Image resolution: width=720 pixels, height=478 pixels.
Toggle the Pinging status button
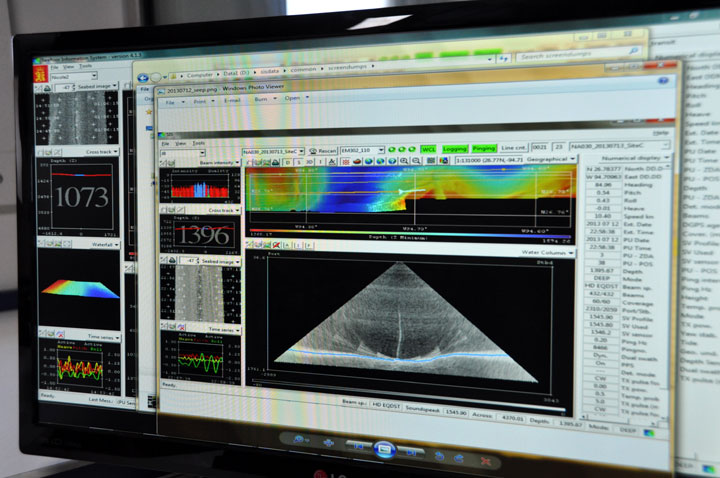pos(484,148)
